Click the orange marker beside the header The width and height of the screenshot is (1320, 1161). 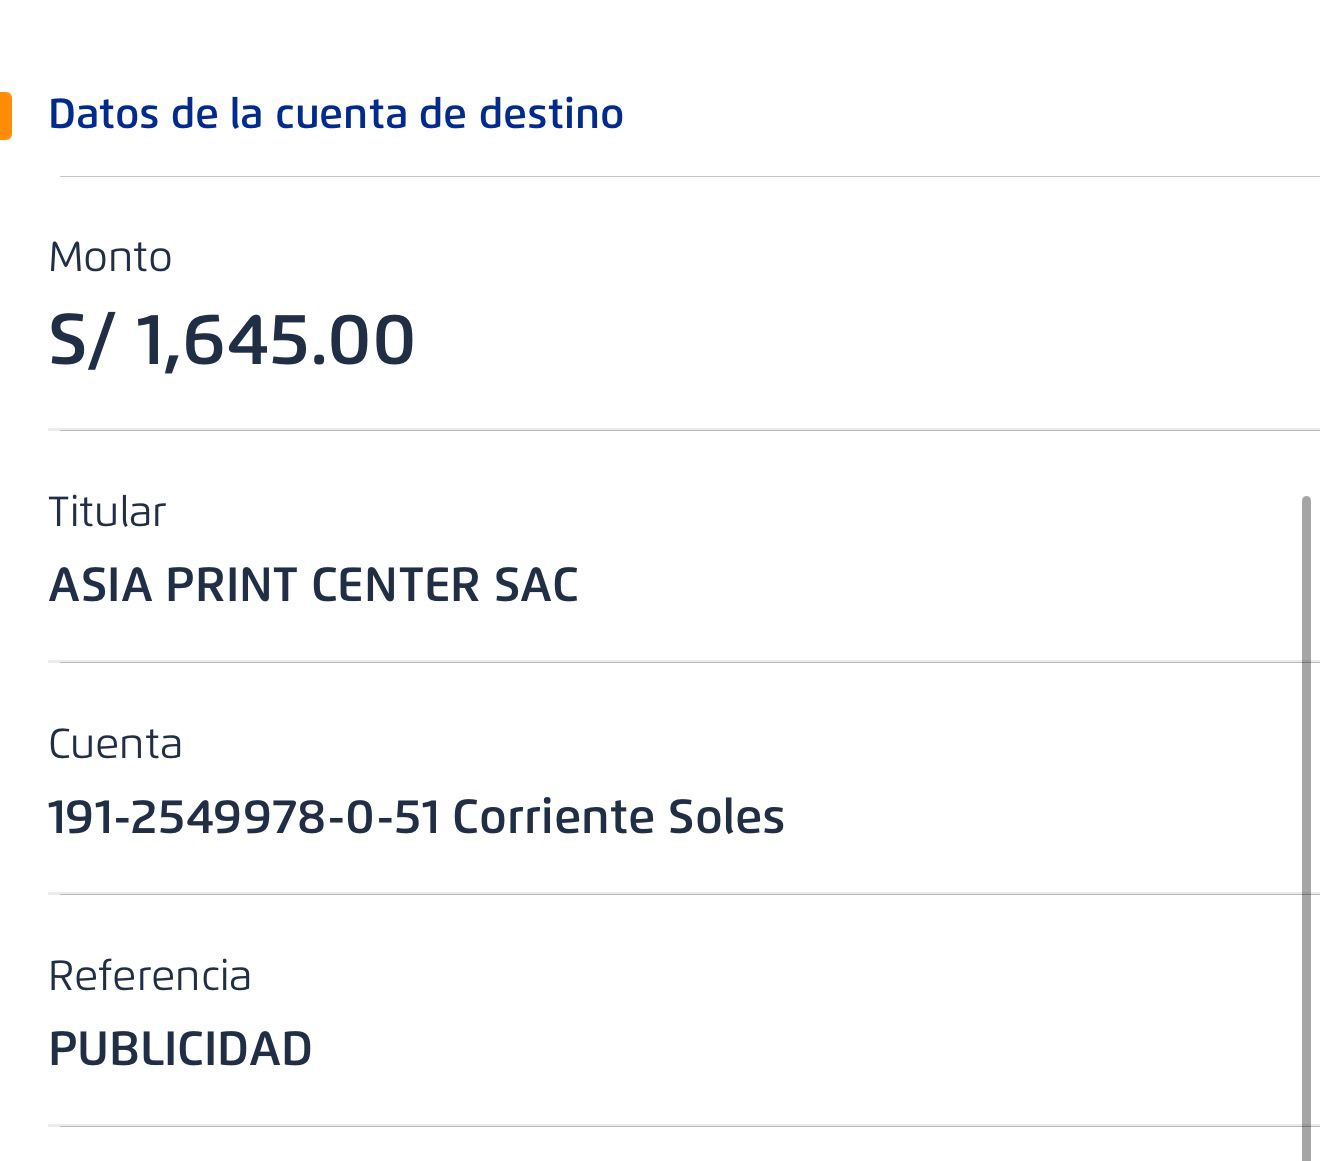(x=5, y=116)
